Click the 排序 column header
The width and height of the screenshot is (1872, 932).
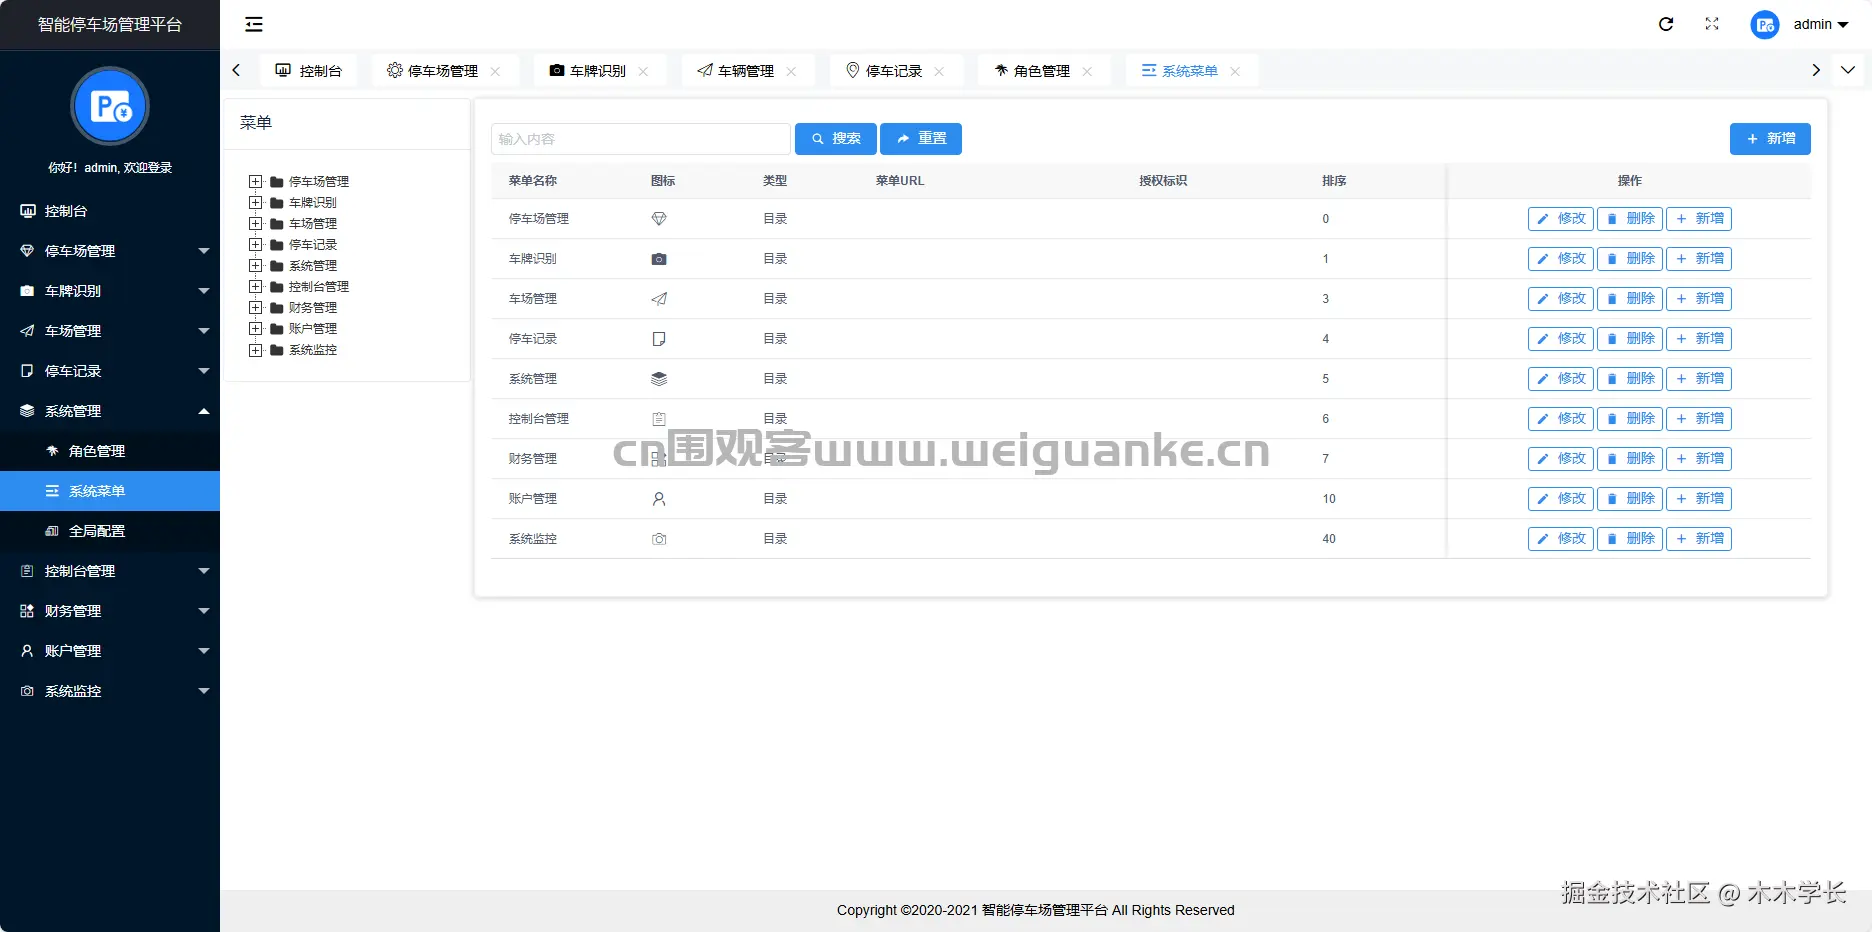coord(1334,181)
